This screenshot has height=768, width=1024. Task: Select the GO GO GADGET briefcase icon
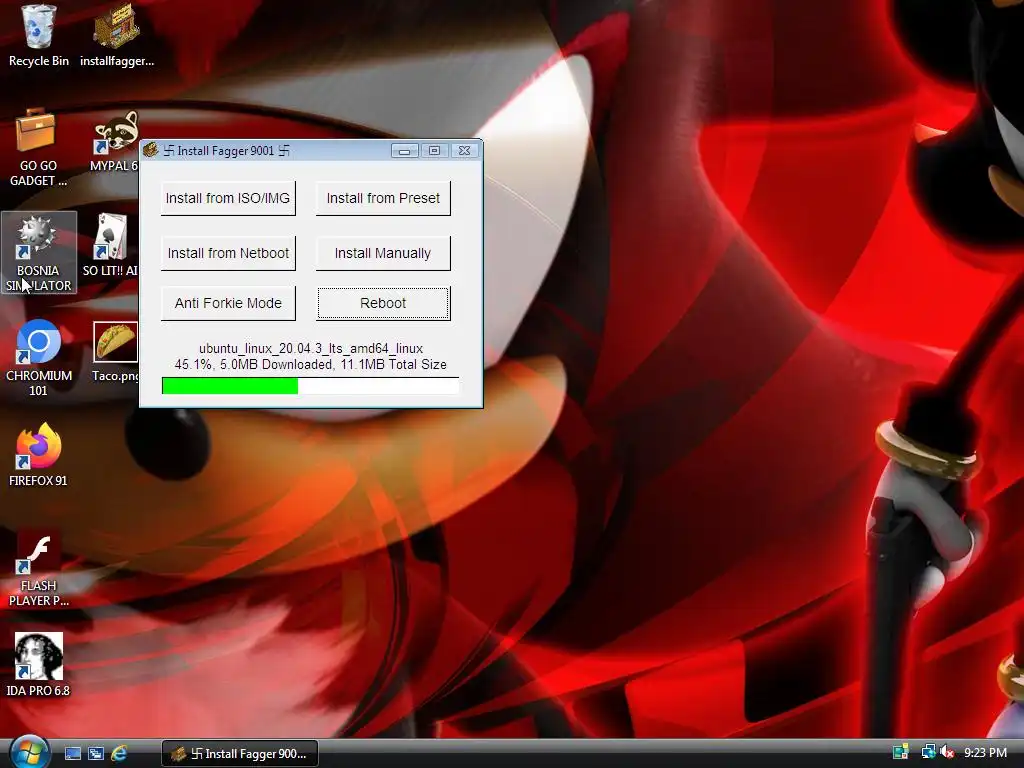pos(38,148)
